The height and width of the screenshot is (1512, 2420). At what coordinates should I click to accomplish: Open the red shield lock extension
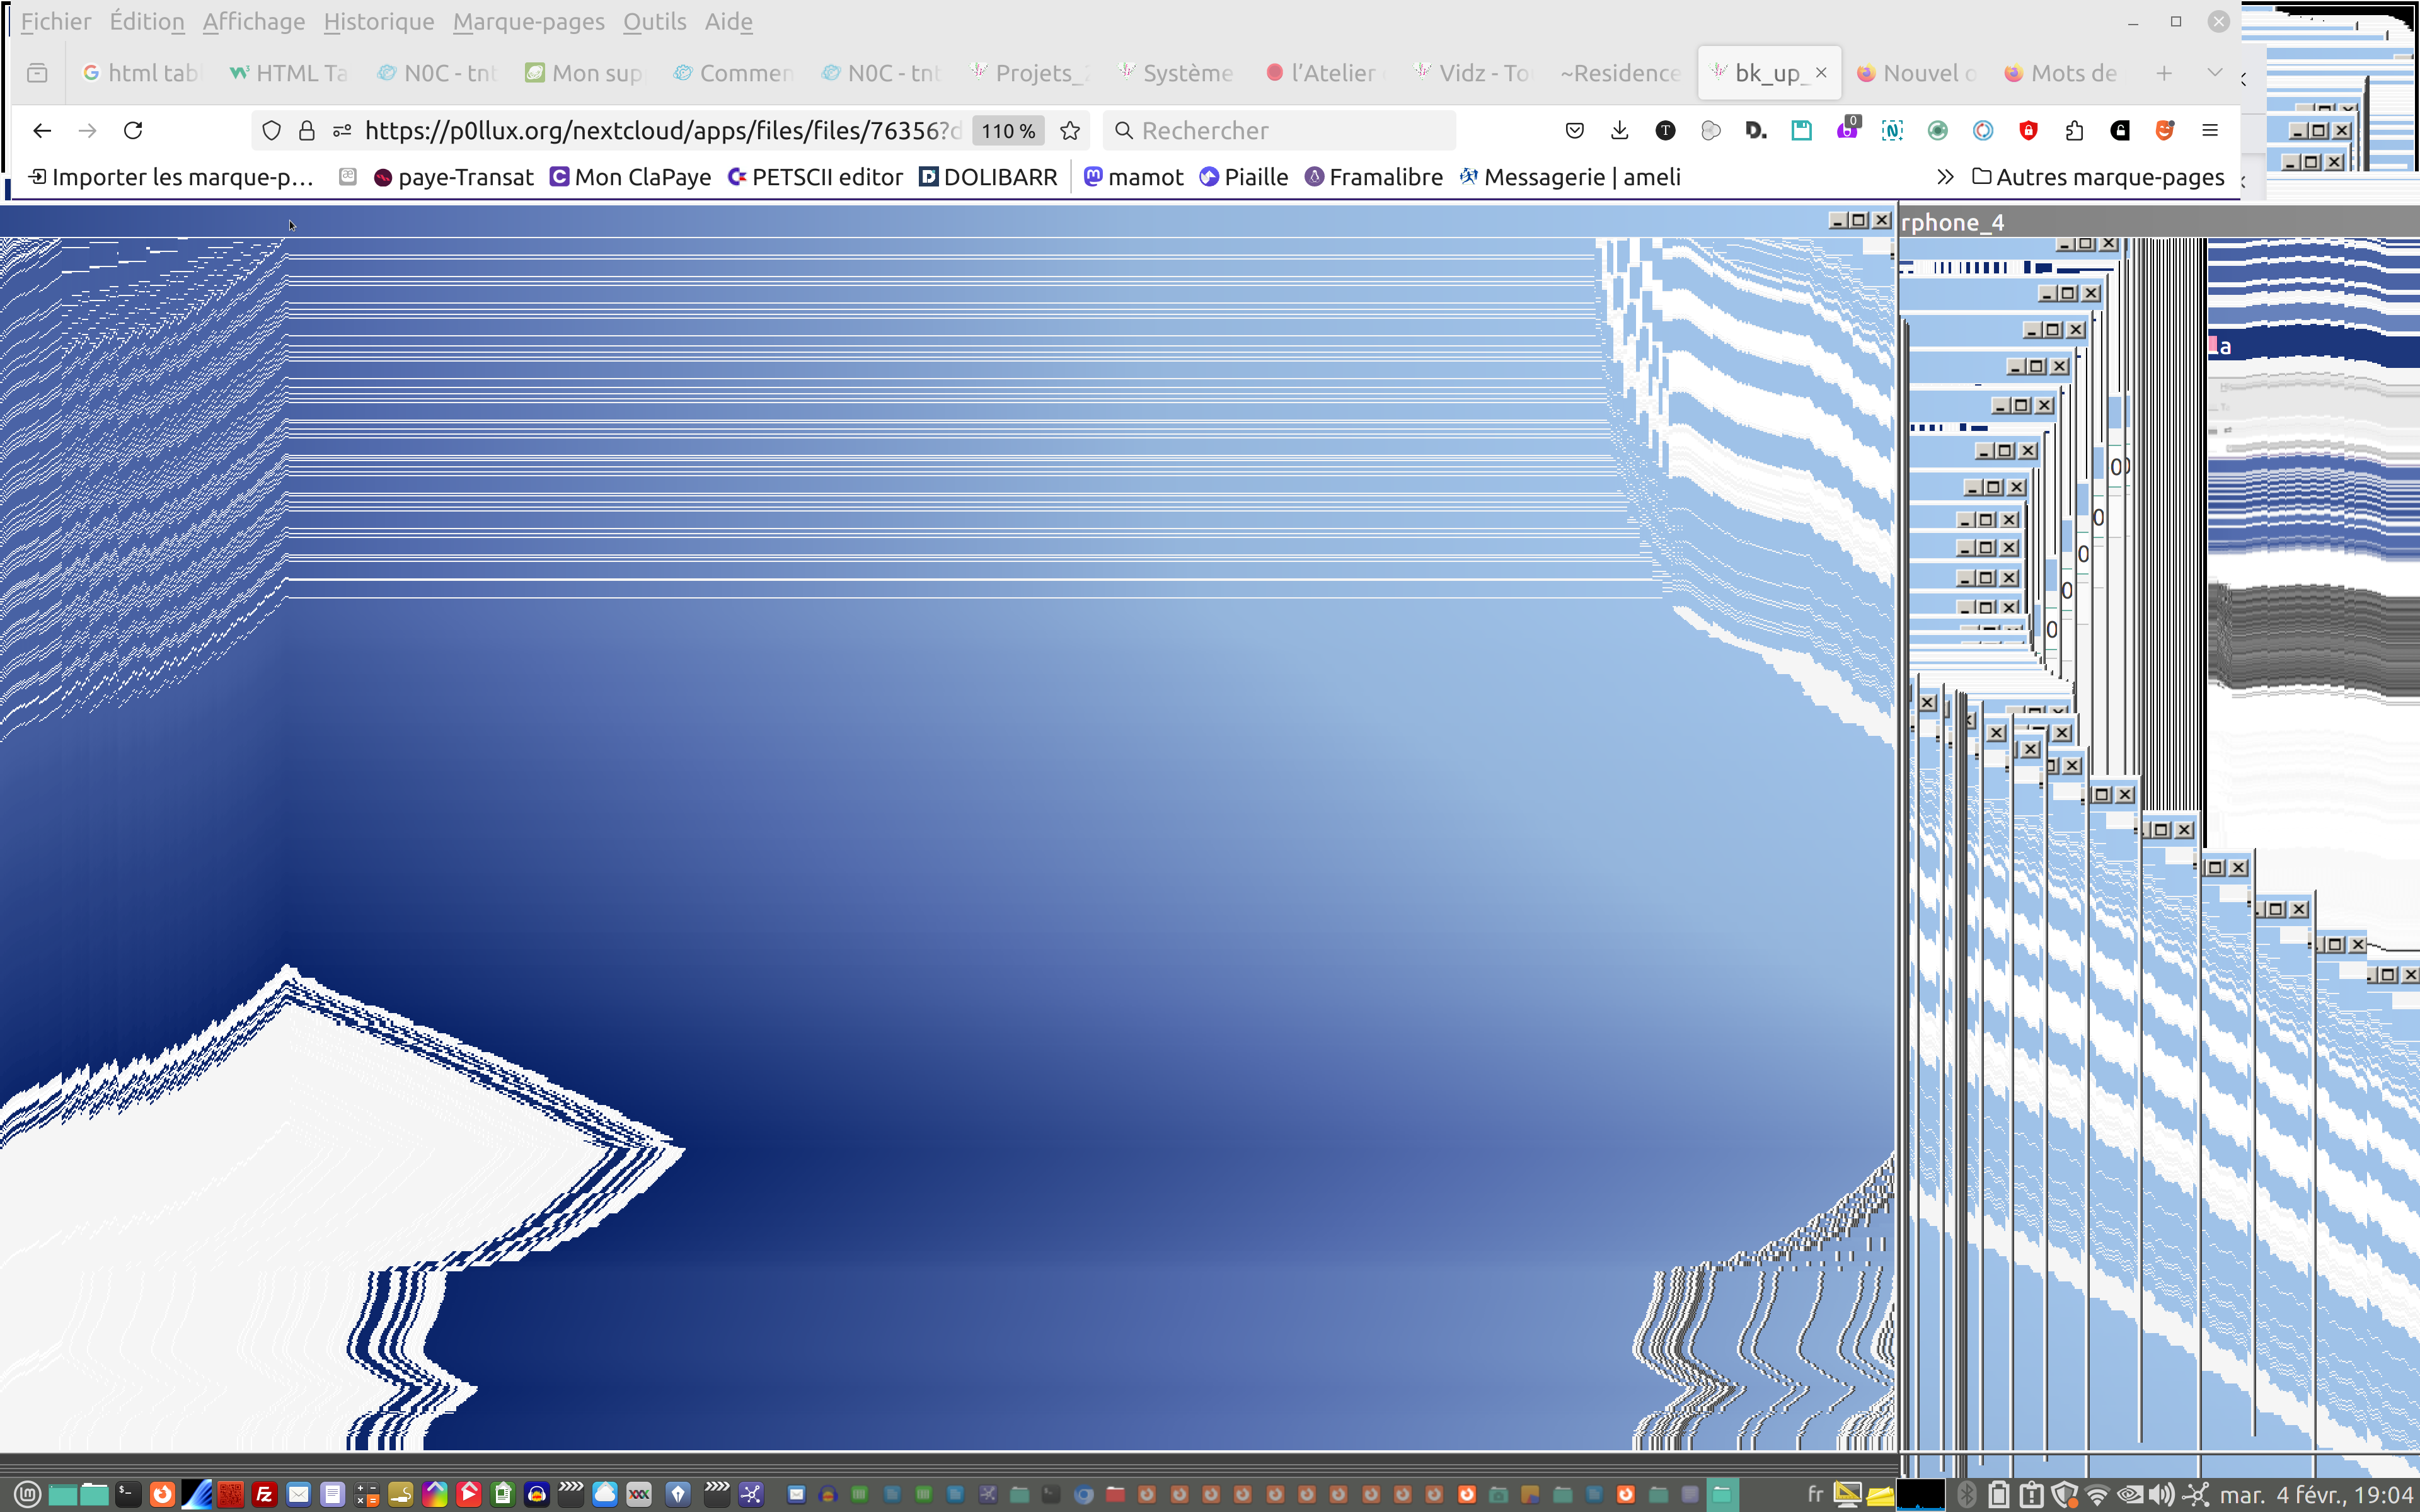(x=2028, y=130)
